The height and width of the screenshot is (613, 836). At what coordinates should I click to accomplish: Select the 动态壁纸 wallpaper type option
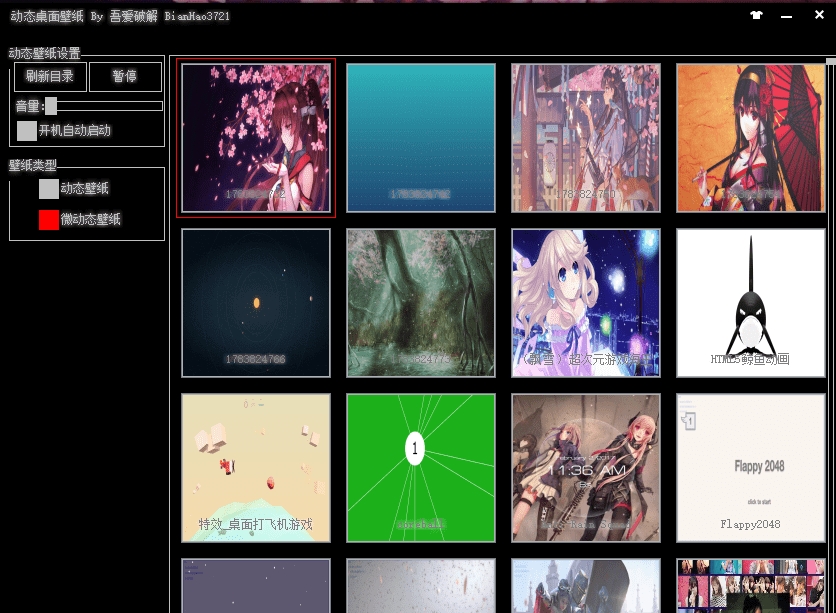(x=49, y=188)
